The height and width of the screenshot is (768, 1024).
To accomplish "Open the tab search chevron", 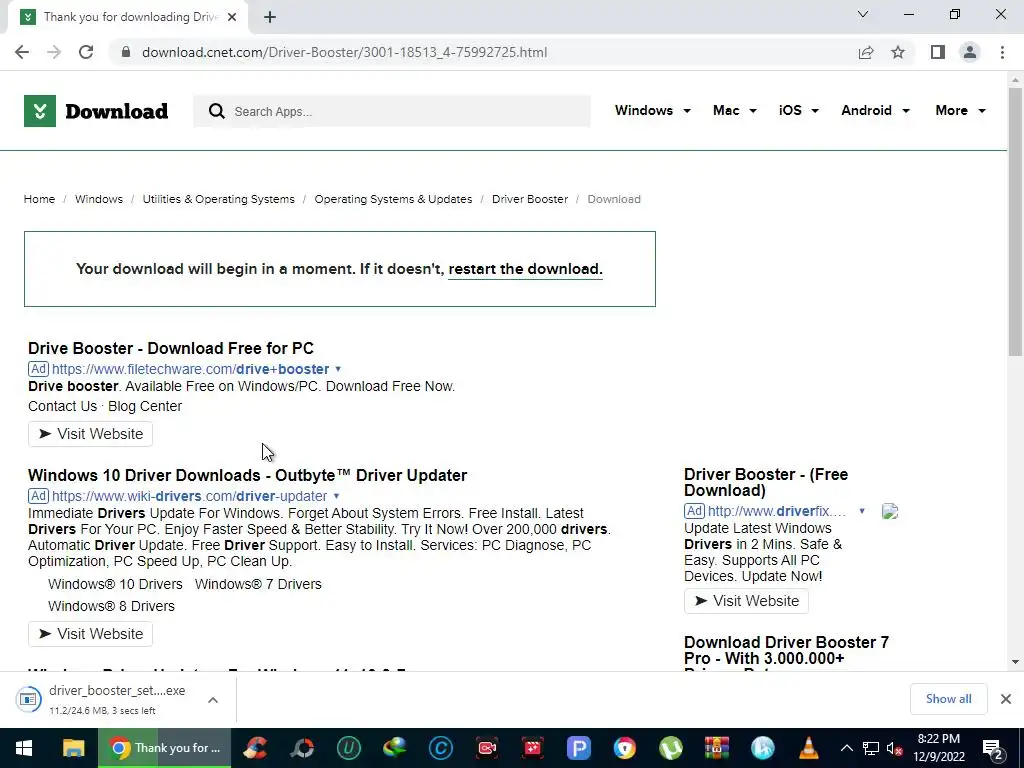I will point(863,14).
